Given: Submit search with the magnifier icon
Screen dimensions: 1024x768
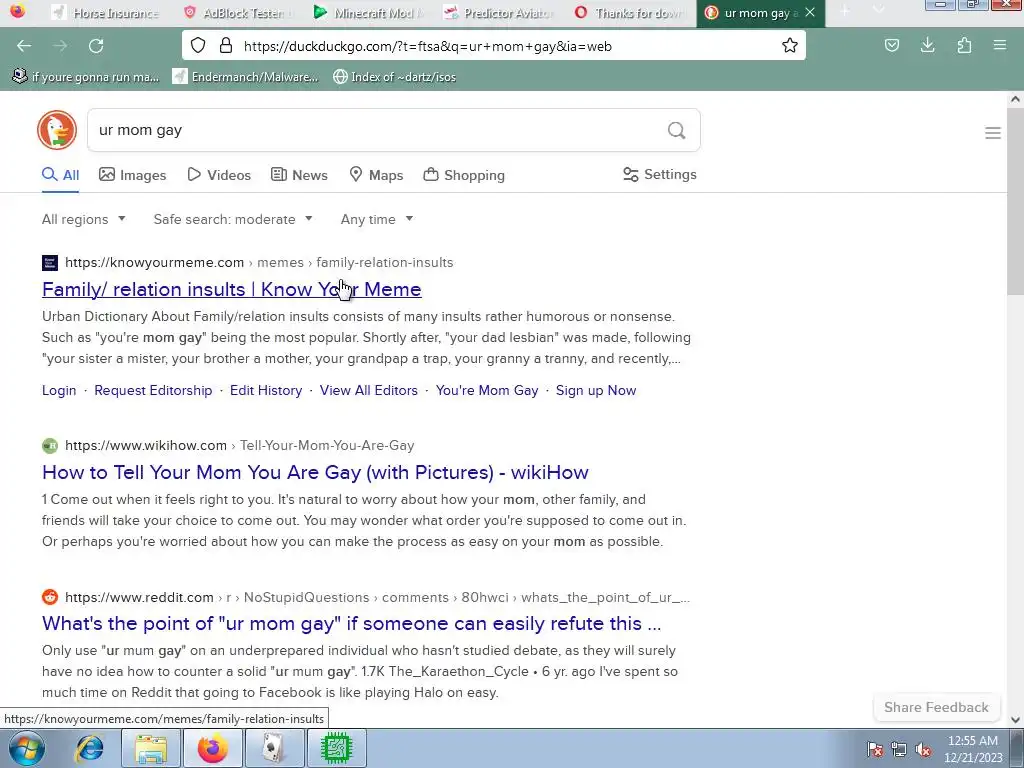Looking at the screenshot, I should coord(677,131).
